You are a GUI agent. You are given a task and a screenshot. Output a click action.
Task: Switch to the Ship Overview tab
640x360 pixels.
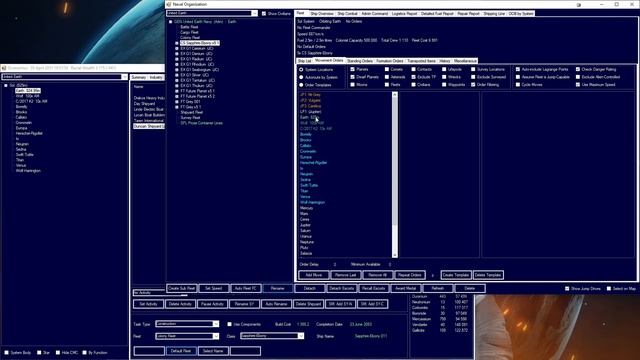322,13
